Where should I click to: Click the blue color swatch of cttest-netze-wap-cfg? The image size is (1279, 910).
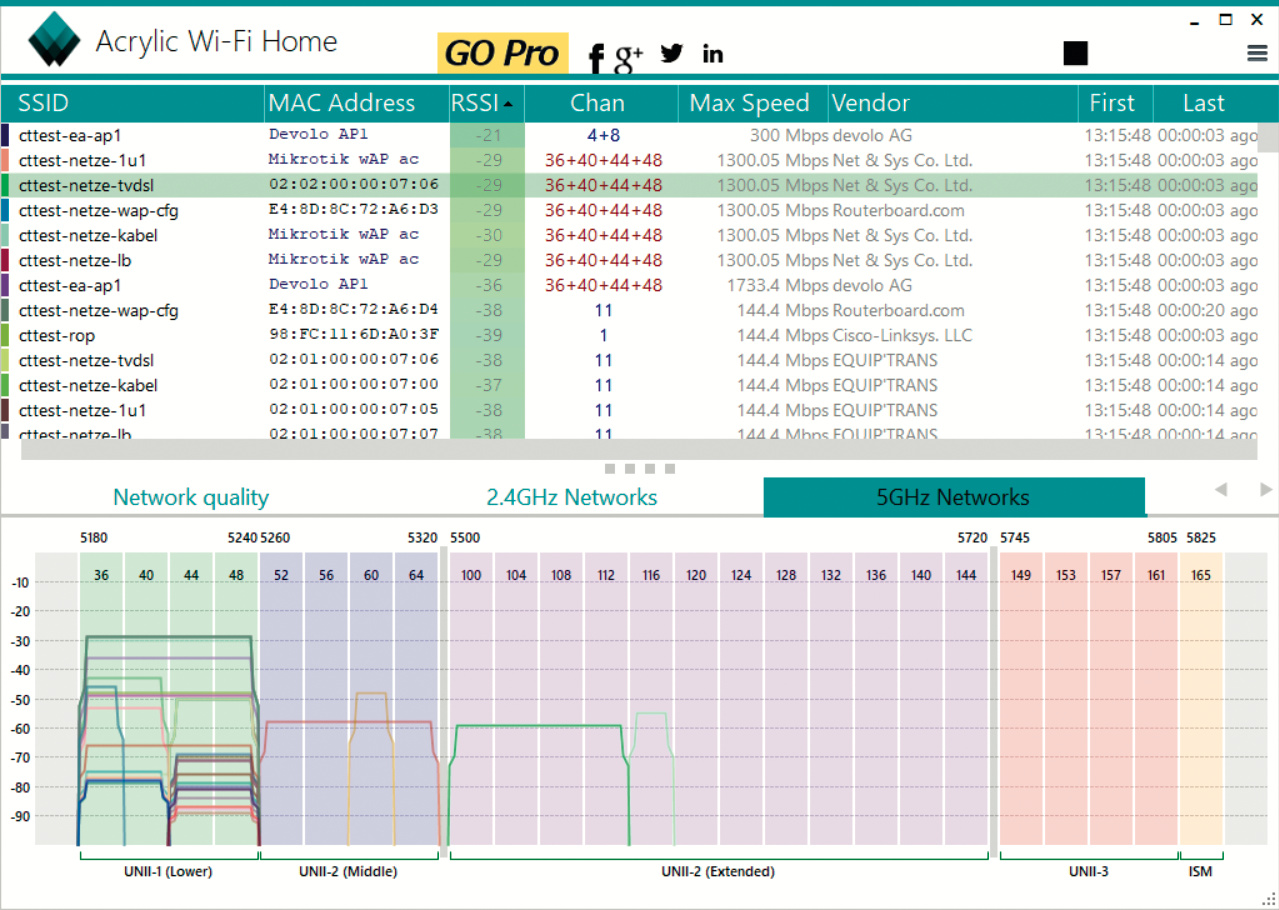pos(6,210)
